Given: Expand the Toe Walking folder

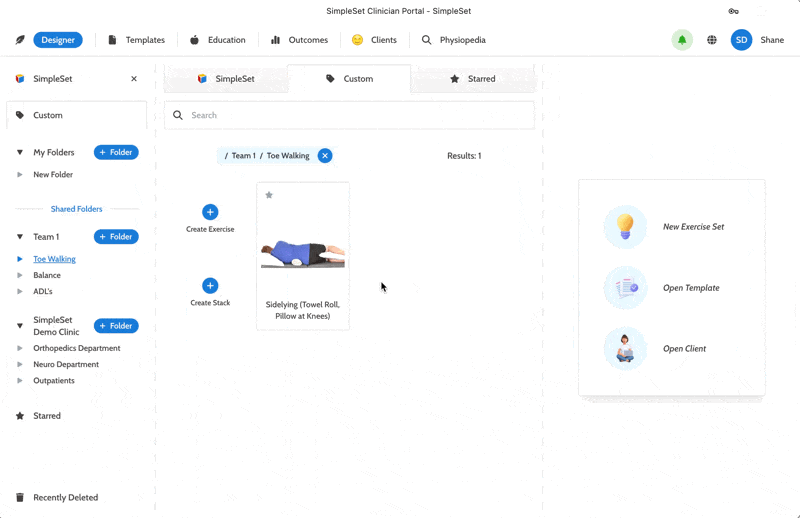Looking at the screenshot, I should [20, 259].
